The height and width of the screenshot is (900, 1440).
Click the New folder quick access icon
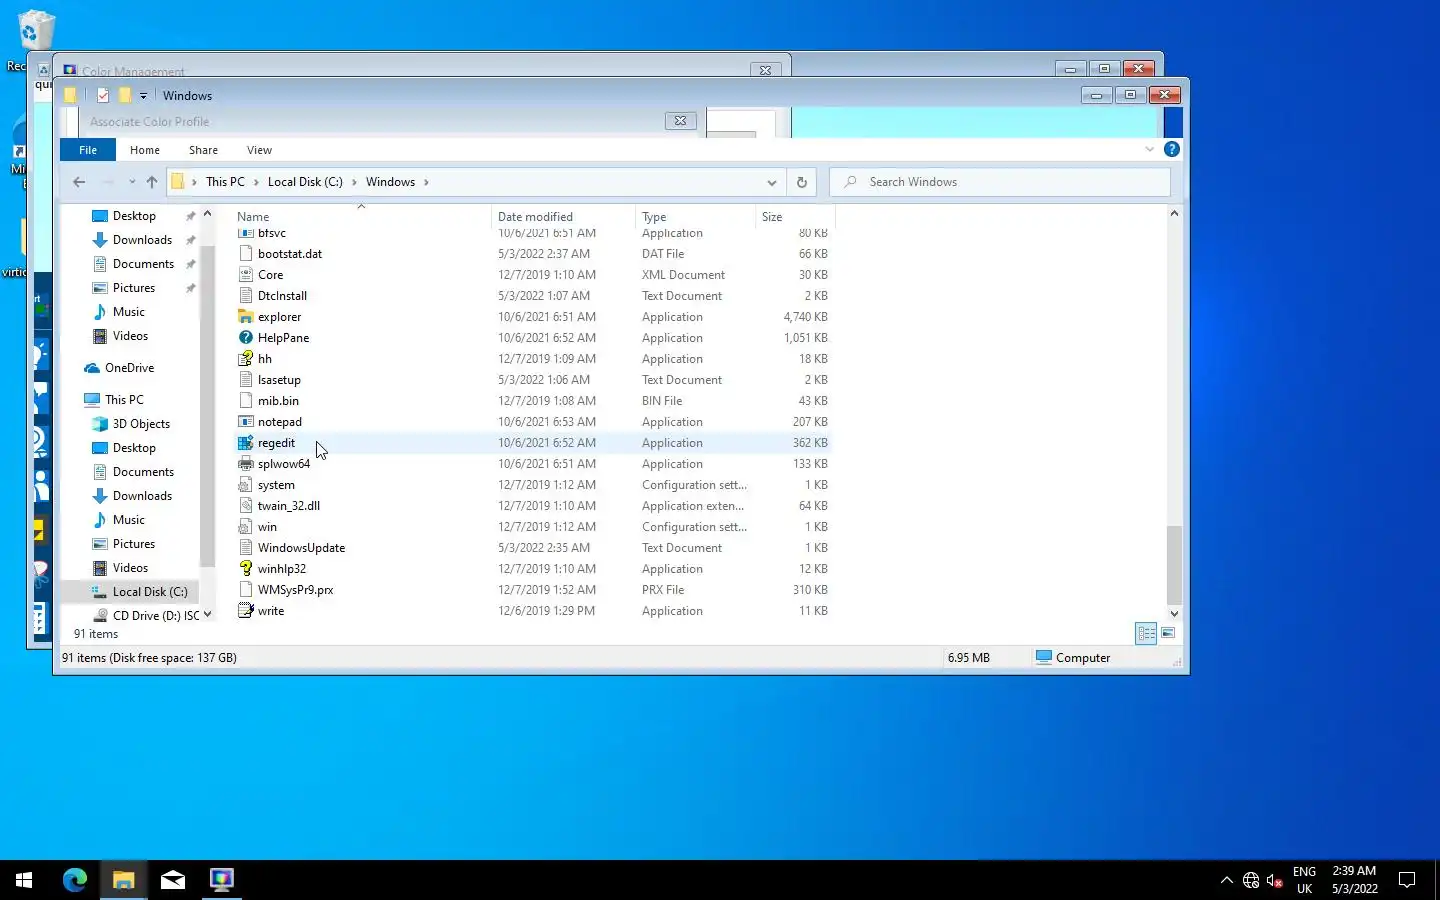point(125,95)
